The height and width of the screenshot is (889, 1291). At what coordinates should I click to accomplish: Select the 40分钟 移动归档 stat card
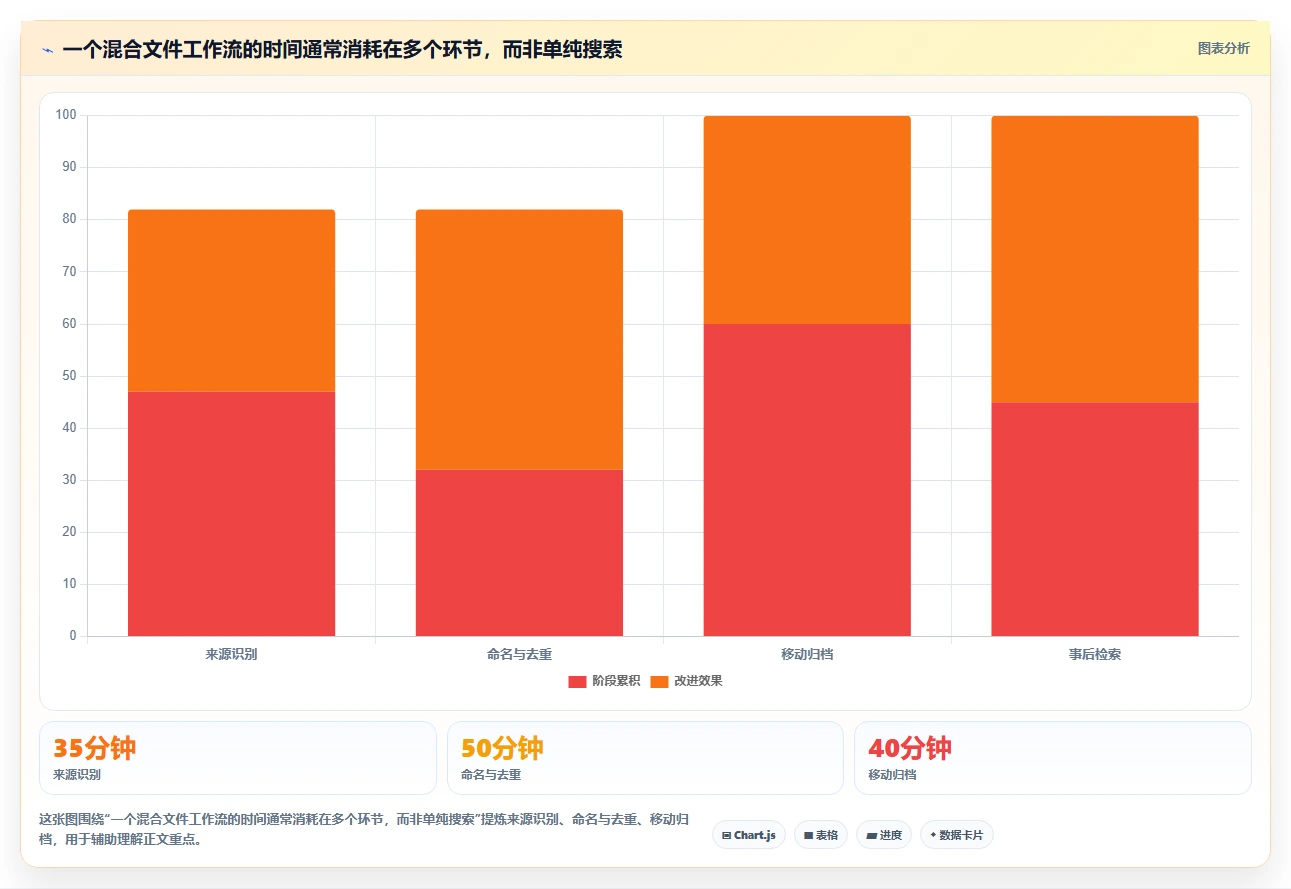pos(1053,758)
